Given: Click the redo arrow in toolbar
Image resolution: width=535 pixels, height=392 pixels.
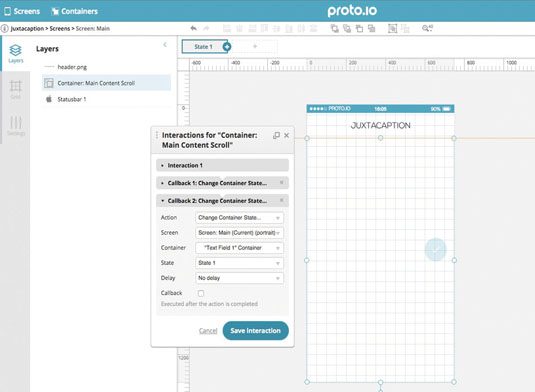Looking at the screenshot, I should 206,28.
